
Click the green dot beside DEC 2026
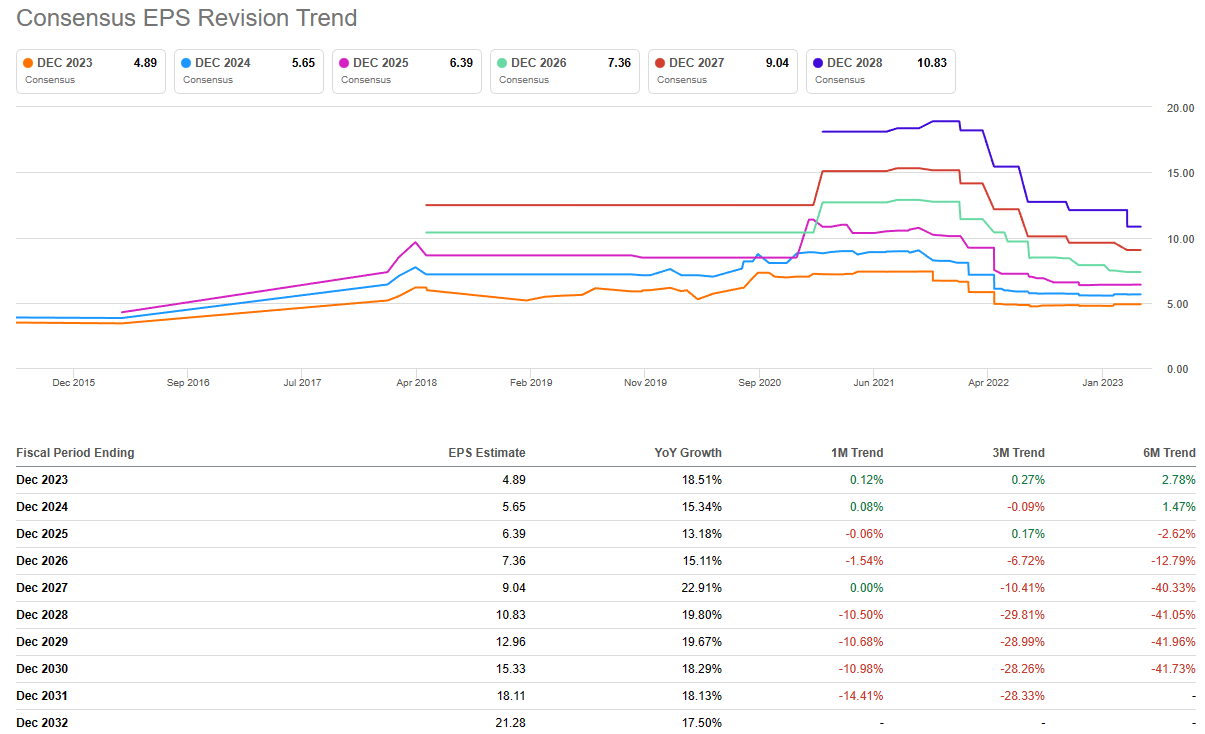(503, 63)
